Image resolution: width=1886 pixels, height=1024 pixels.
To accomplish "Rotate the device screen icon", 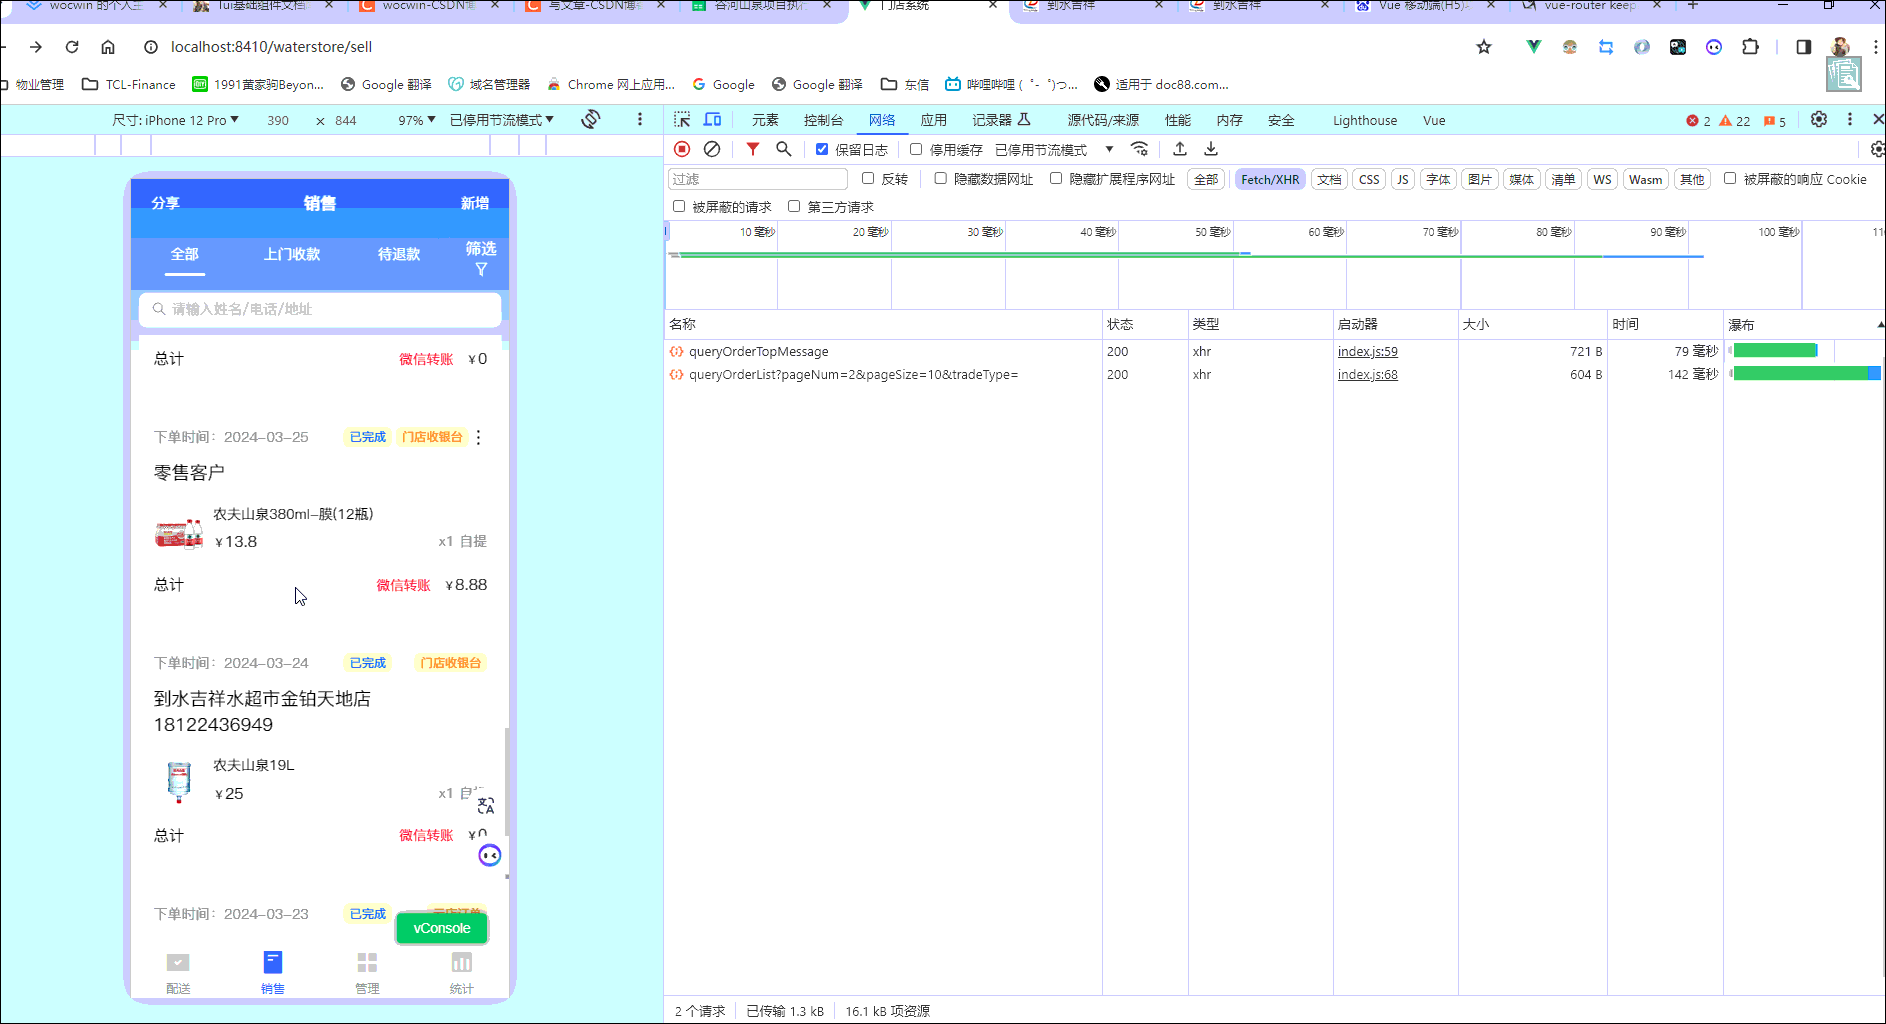I will (x=591, y=120).
